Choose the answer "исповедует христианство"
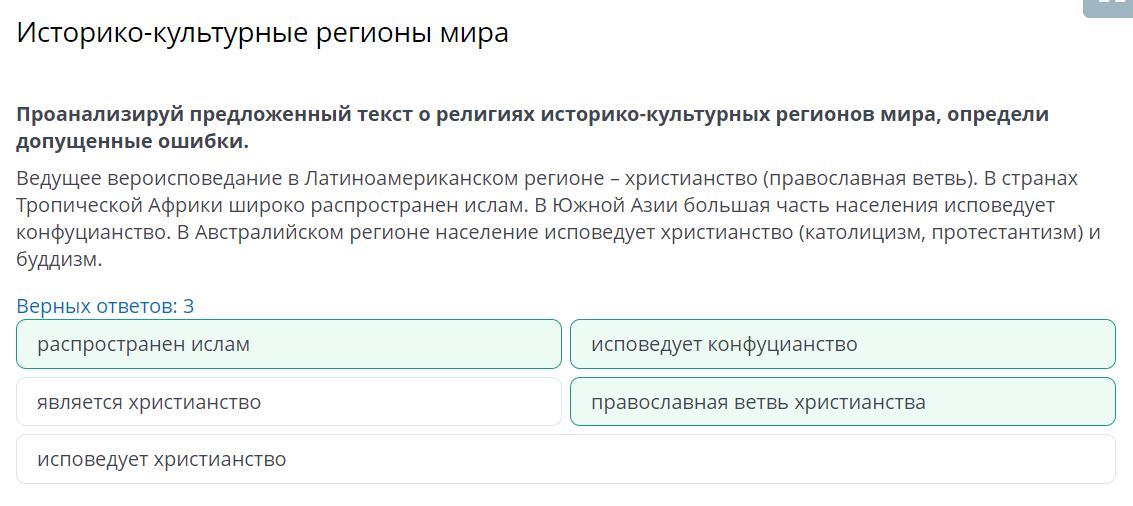This screenshot has height=506, width=1133. click(565, 459)
